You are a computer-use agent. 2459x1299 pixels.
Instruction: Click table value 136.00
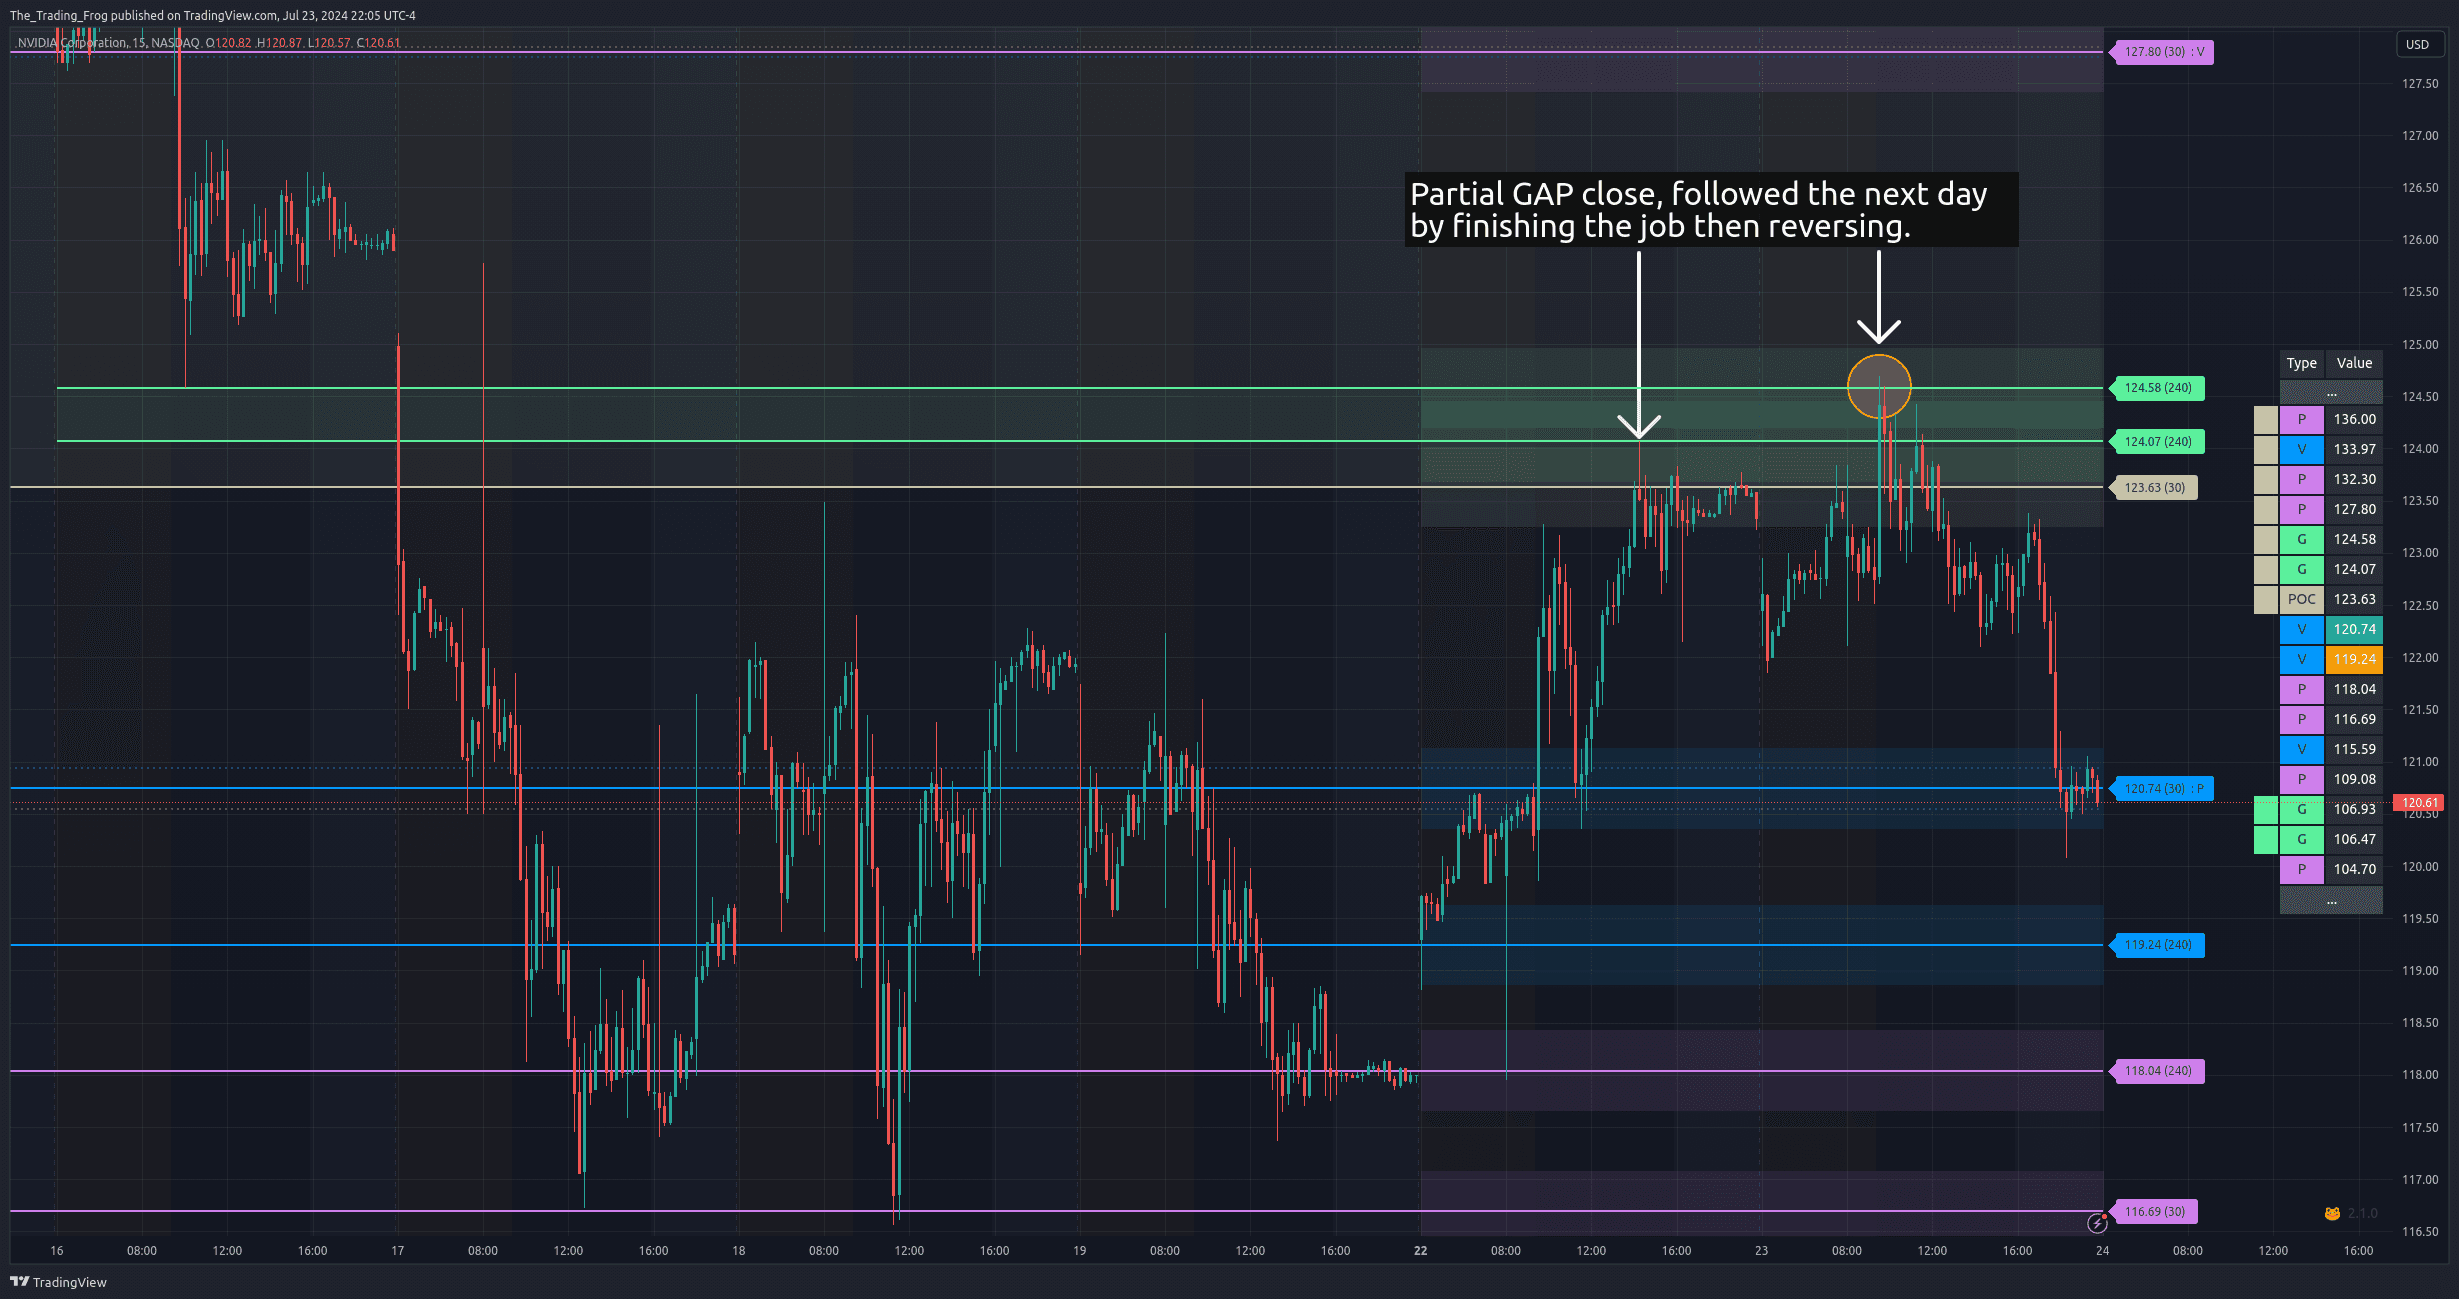pos(2354,420)
